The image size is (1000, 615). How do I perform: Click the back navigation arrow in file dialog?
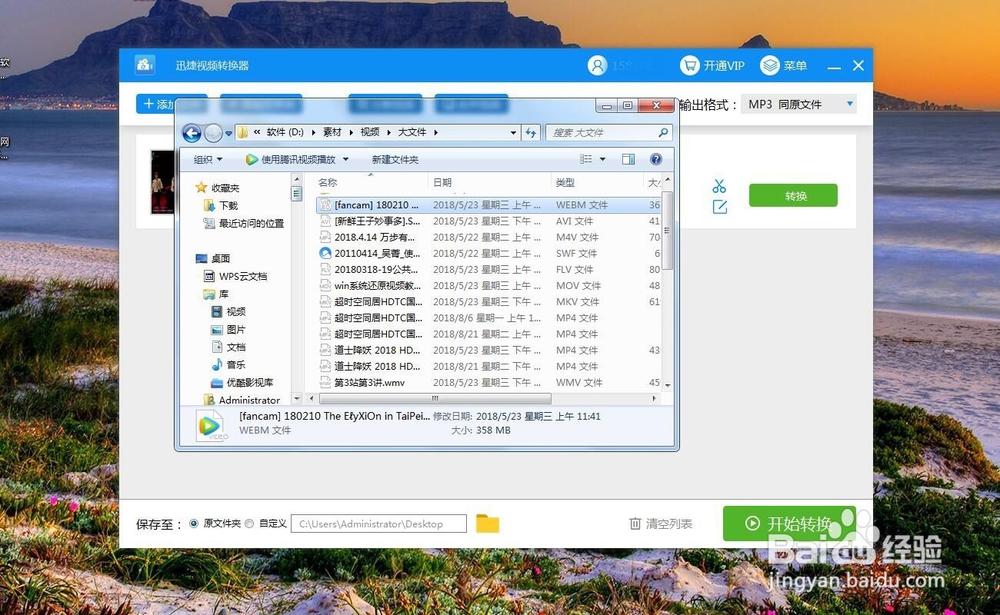[191, 131]
